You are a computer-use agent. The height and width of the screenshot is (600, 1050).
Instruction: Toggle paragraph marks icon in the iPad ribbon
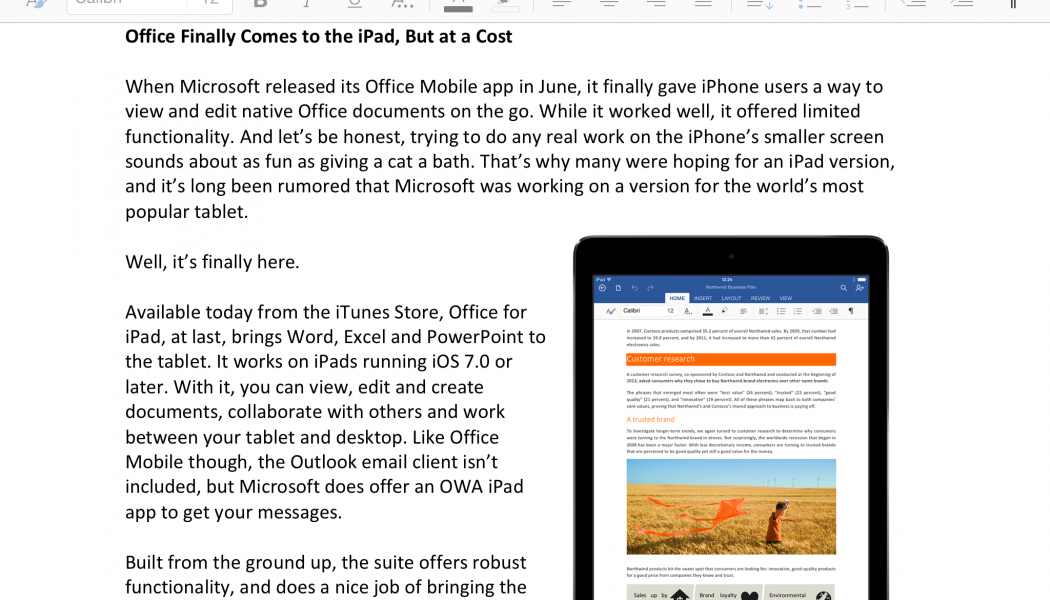[x=851, y=311]
